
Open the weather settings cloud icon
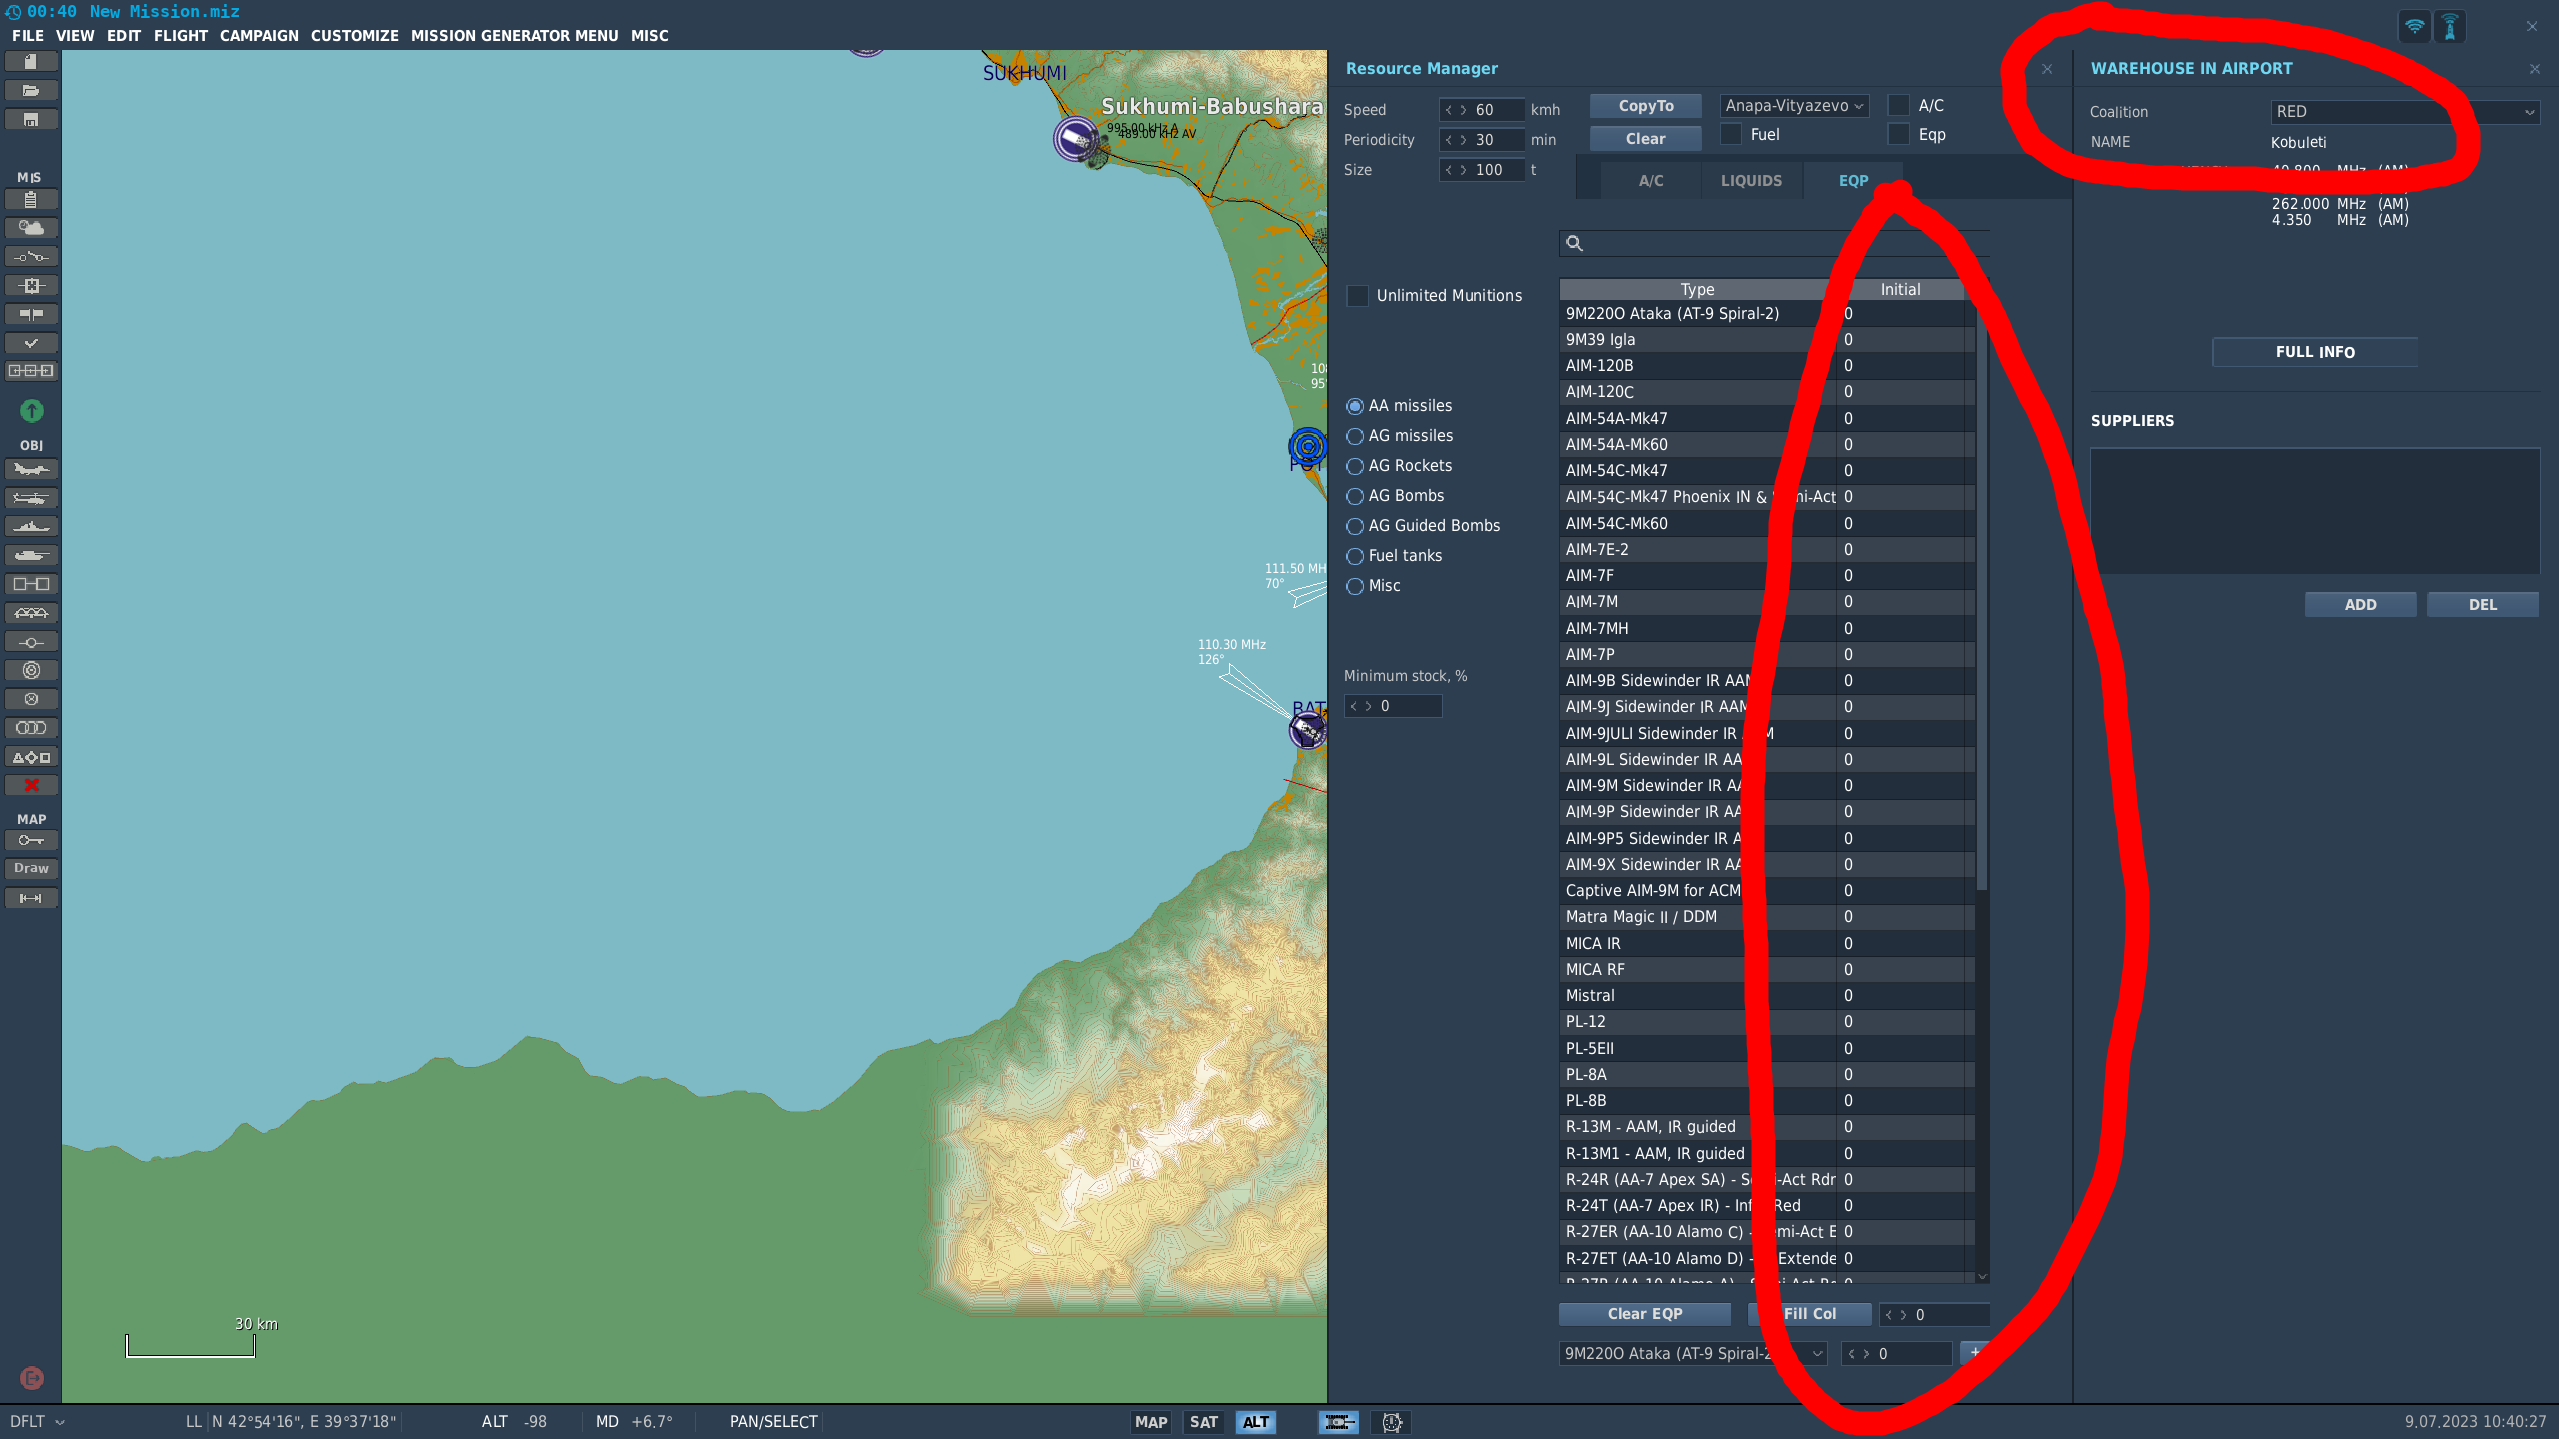click(31, 228)
